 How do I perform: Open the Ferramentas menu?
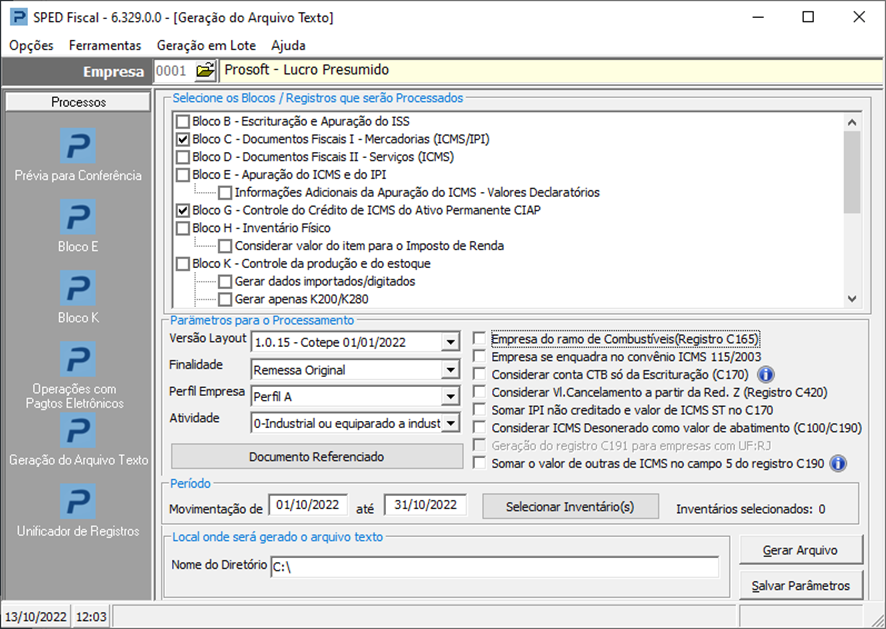coord(105,45)
